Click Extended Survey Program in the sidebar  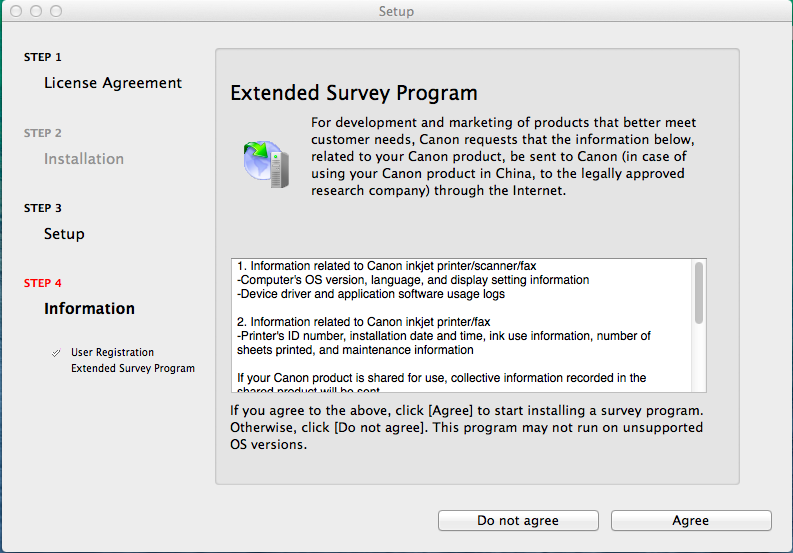pyautogui.click(x=133, y=368)
